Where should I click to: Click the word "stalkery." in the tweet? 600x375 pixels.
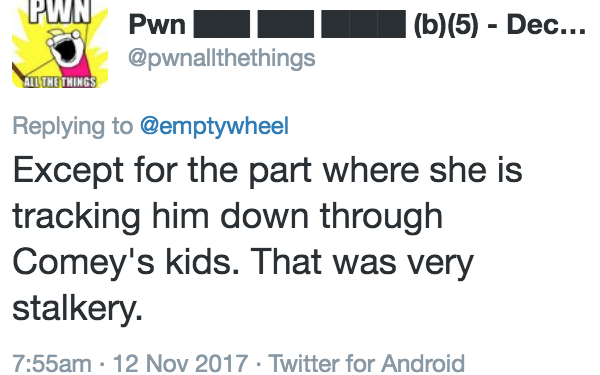78,309
